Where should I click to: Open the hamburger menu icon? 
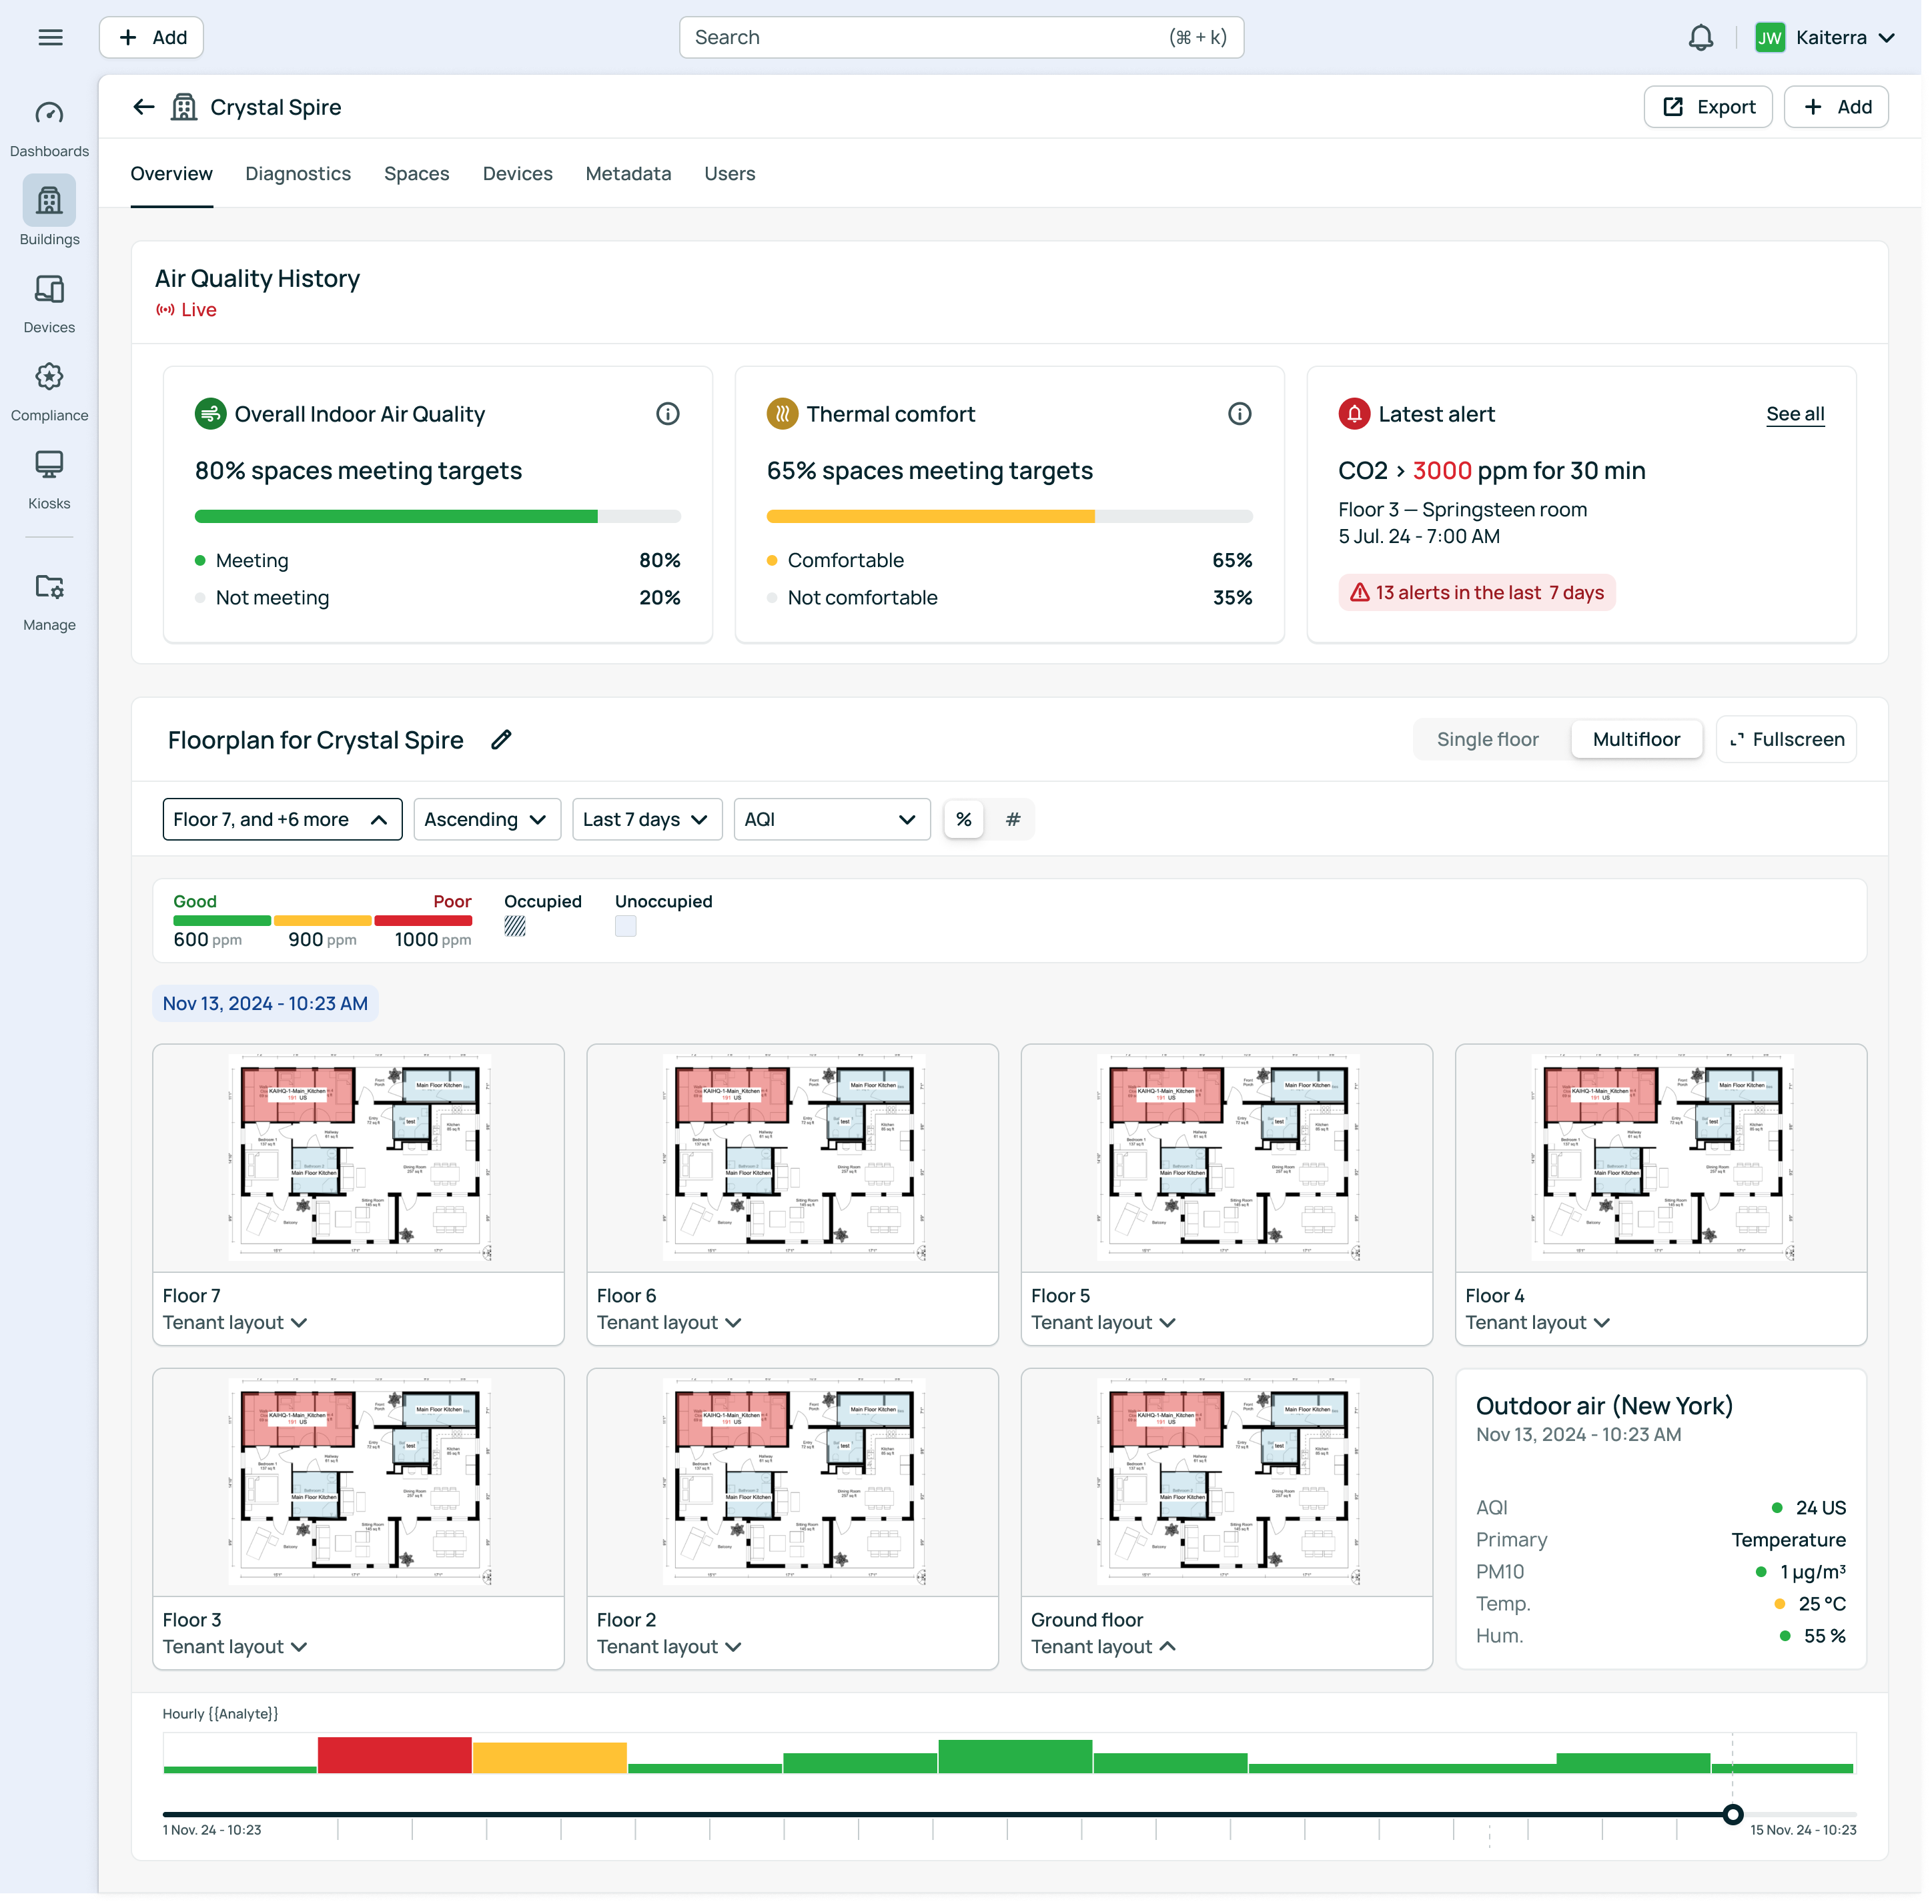50,38
